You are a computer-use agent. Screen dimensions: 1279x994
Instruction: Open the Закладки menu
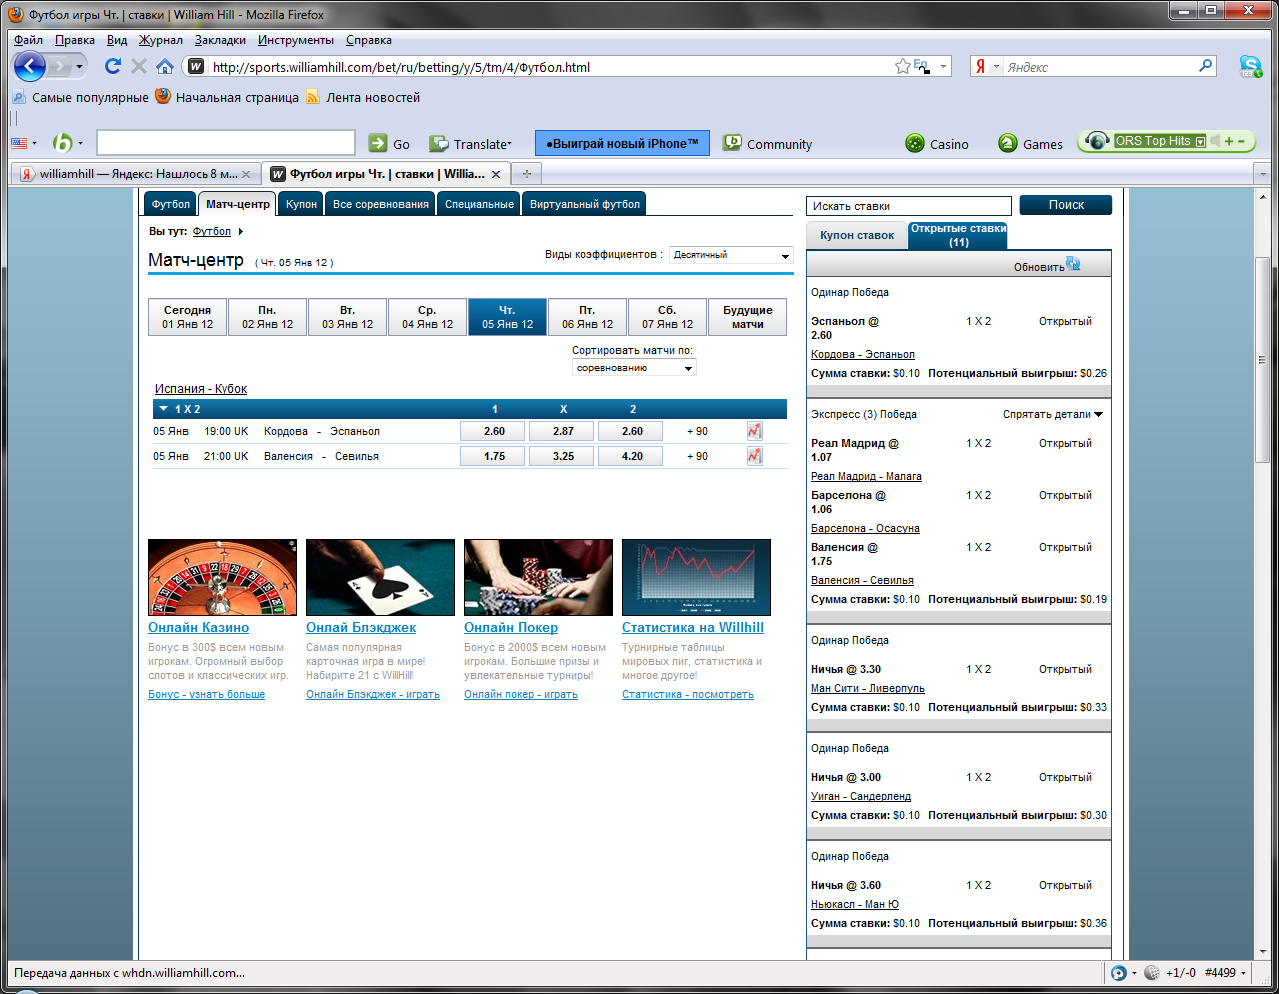pos(220,40)
